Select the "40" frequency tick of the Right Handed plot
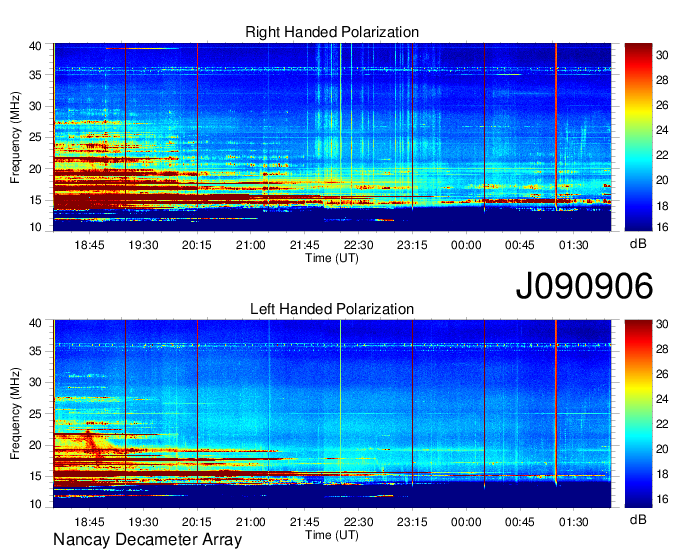 click(36, 46)
